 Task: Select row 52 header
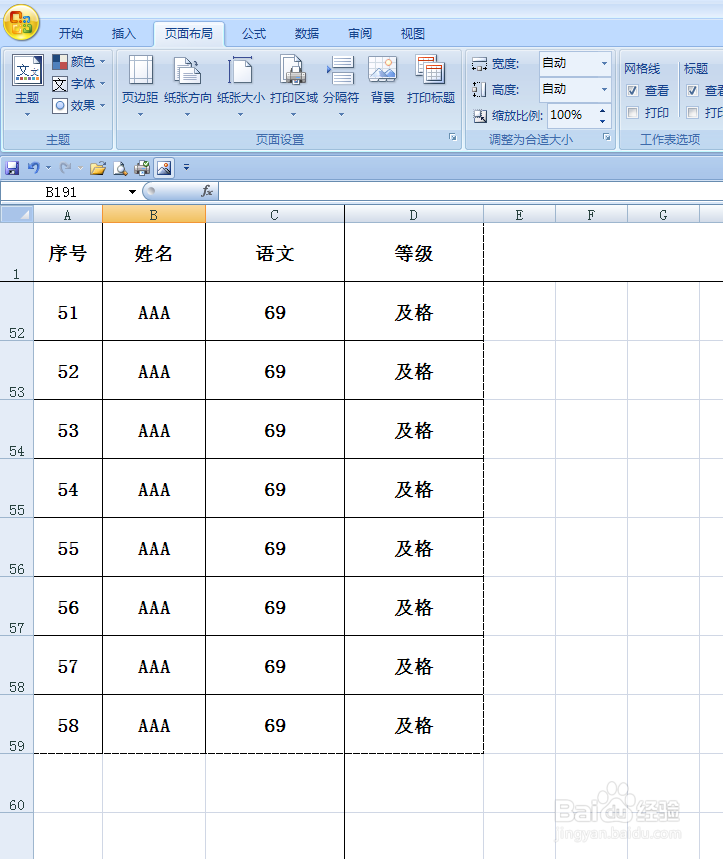[17, 312]
